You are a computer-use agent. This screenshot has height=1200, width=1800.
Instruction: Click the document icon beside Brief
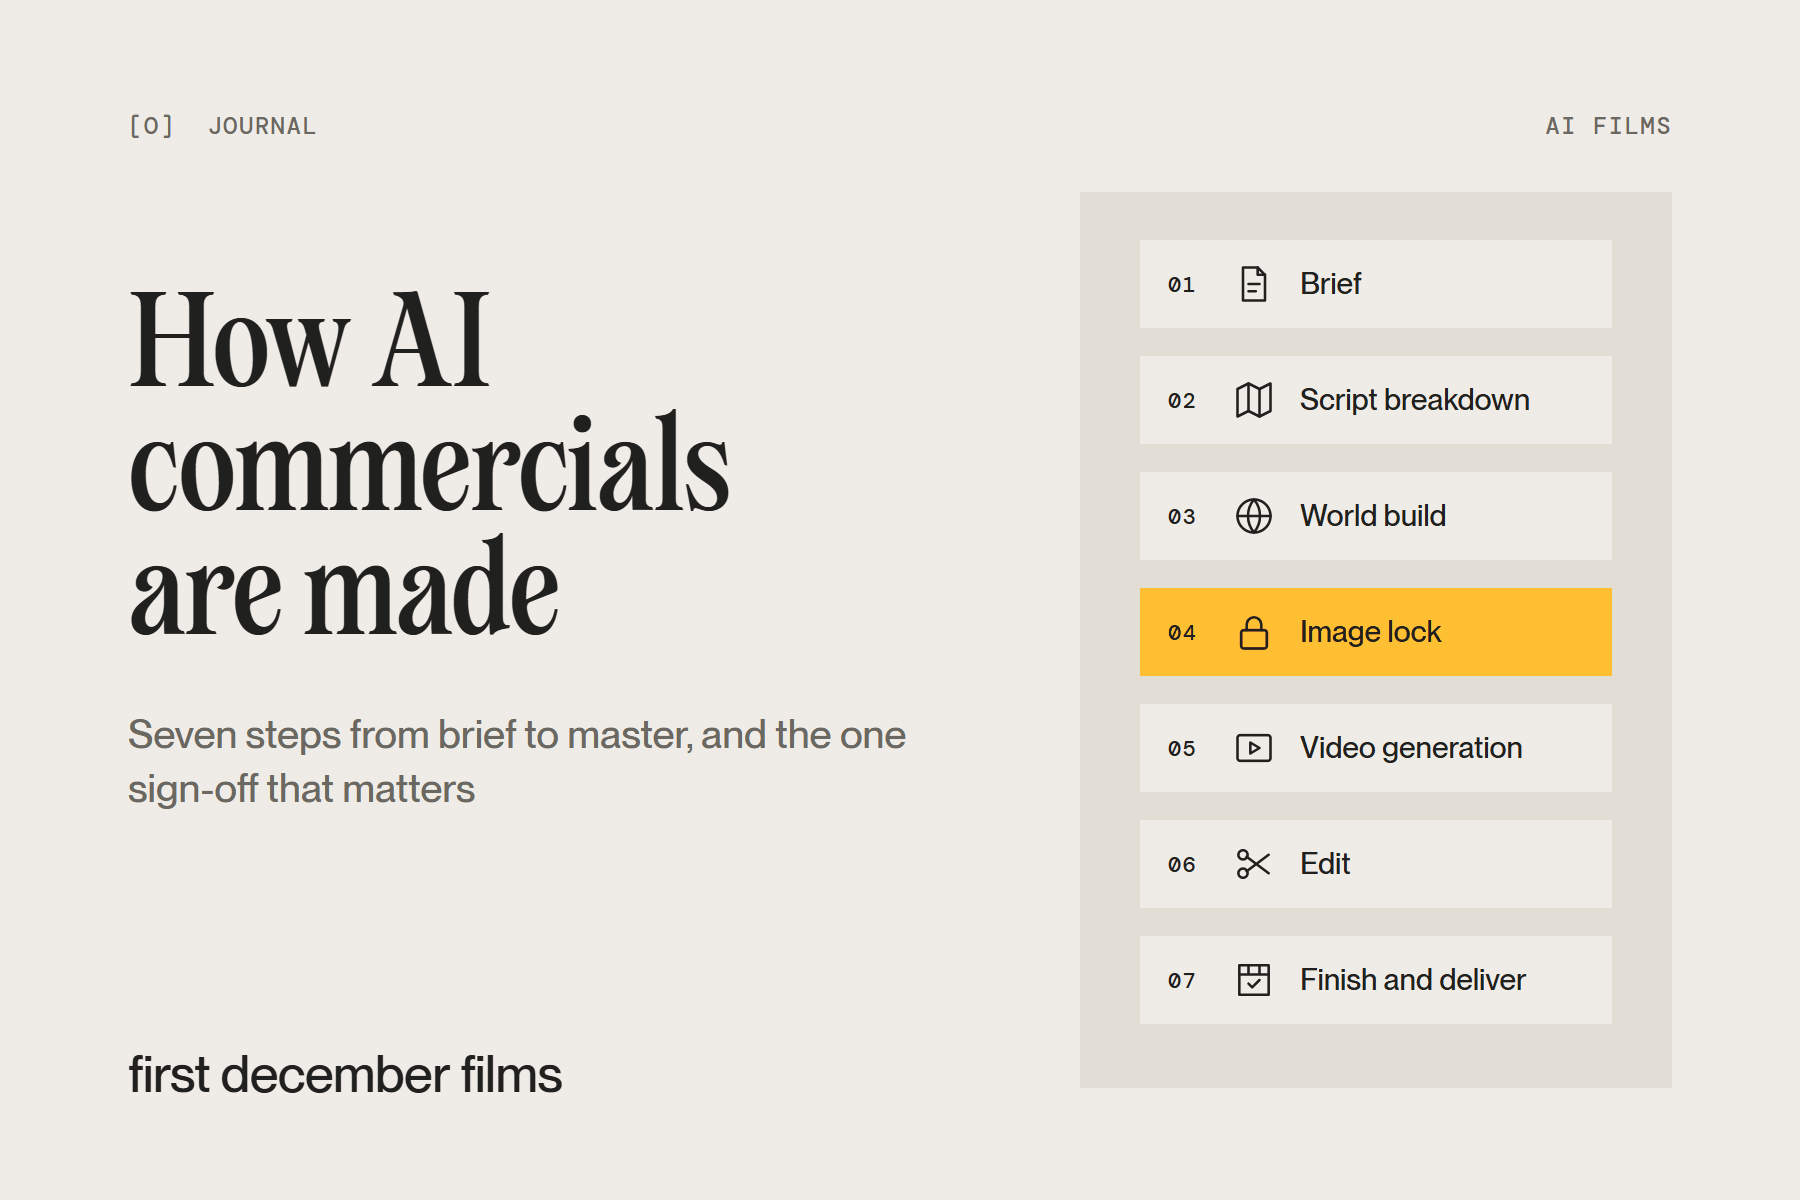[x=1253, y=284]
